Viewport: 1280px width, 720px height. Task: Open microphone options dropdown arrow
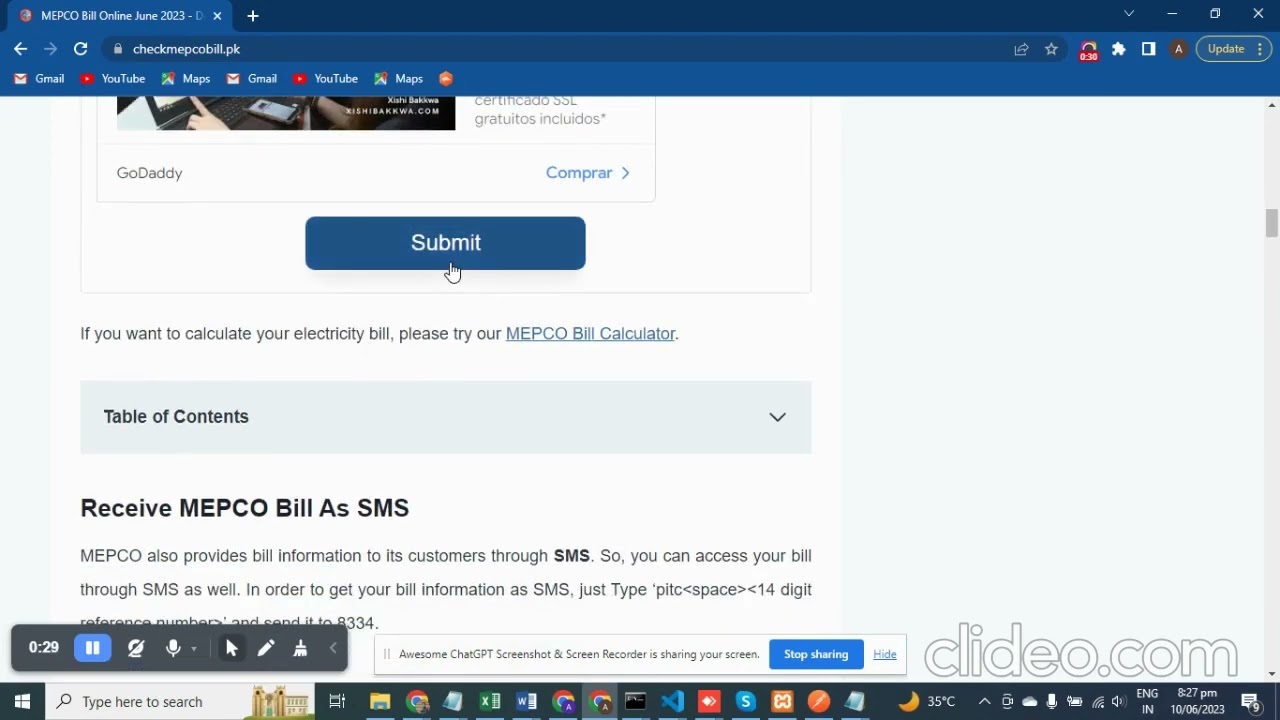[194, 649]
